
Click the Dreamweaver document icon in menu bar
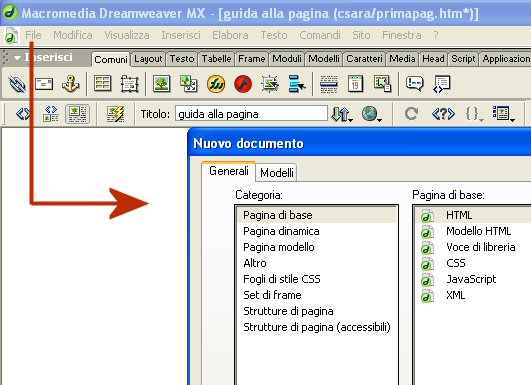coord(11,35)
